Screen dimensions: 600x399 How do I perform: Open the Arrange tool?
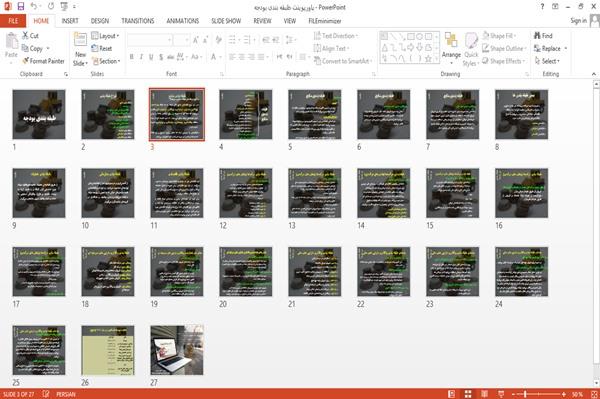[451, 48]
